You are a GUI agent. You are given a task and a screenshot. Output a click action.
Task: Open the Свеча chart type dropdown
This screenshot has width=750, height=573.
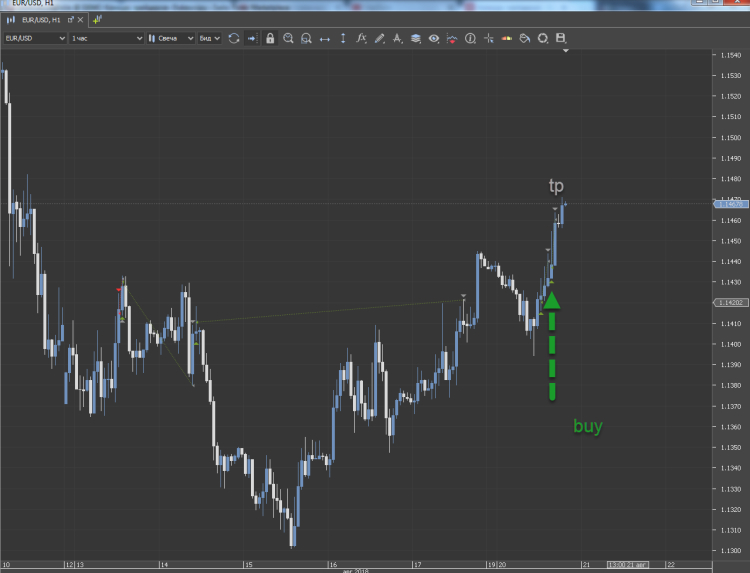(171, 38)
